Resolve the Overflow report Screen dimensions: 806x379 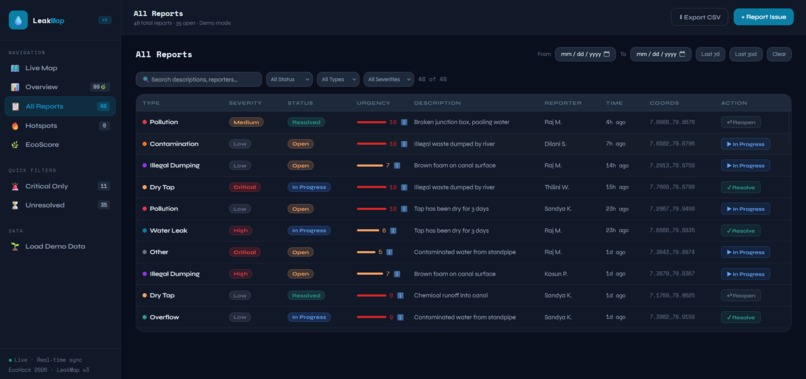[x=741, y=317]
